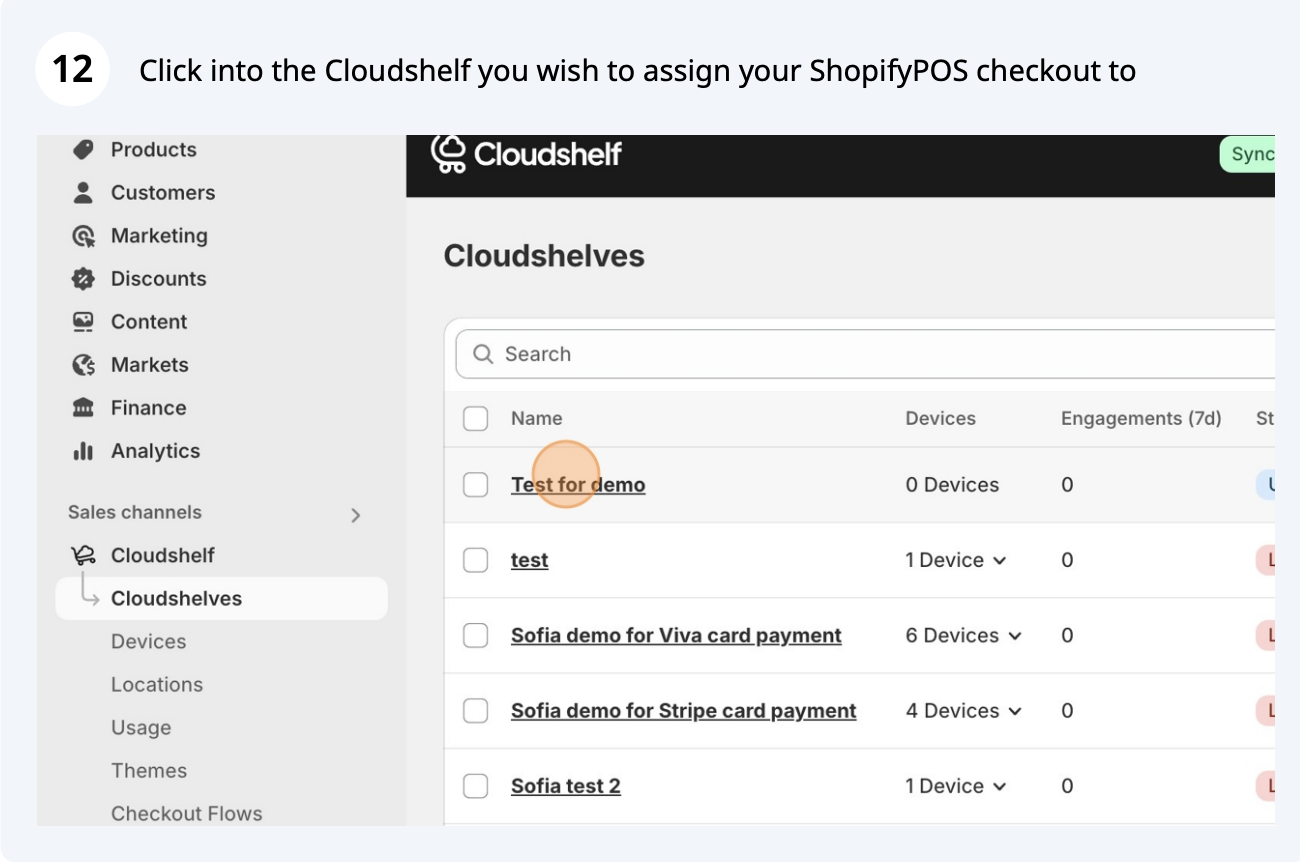This screenshot has height=862, width=1300.
Task: Tick the checkbox for Test for demo
Action: [475, 485]
